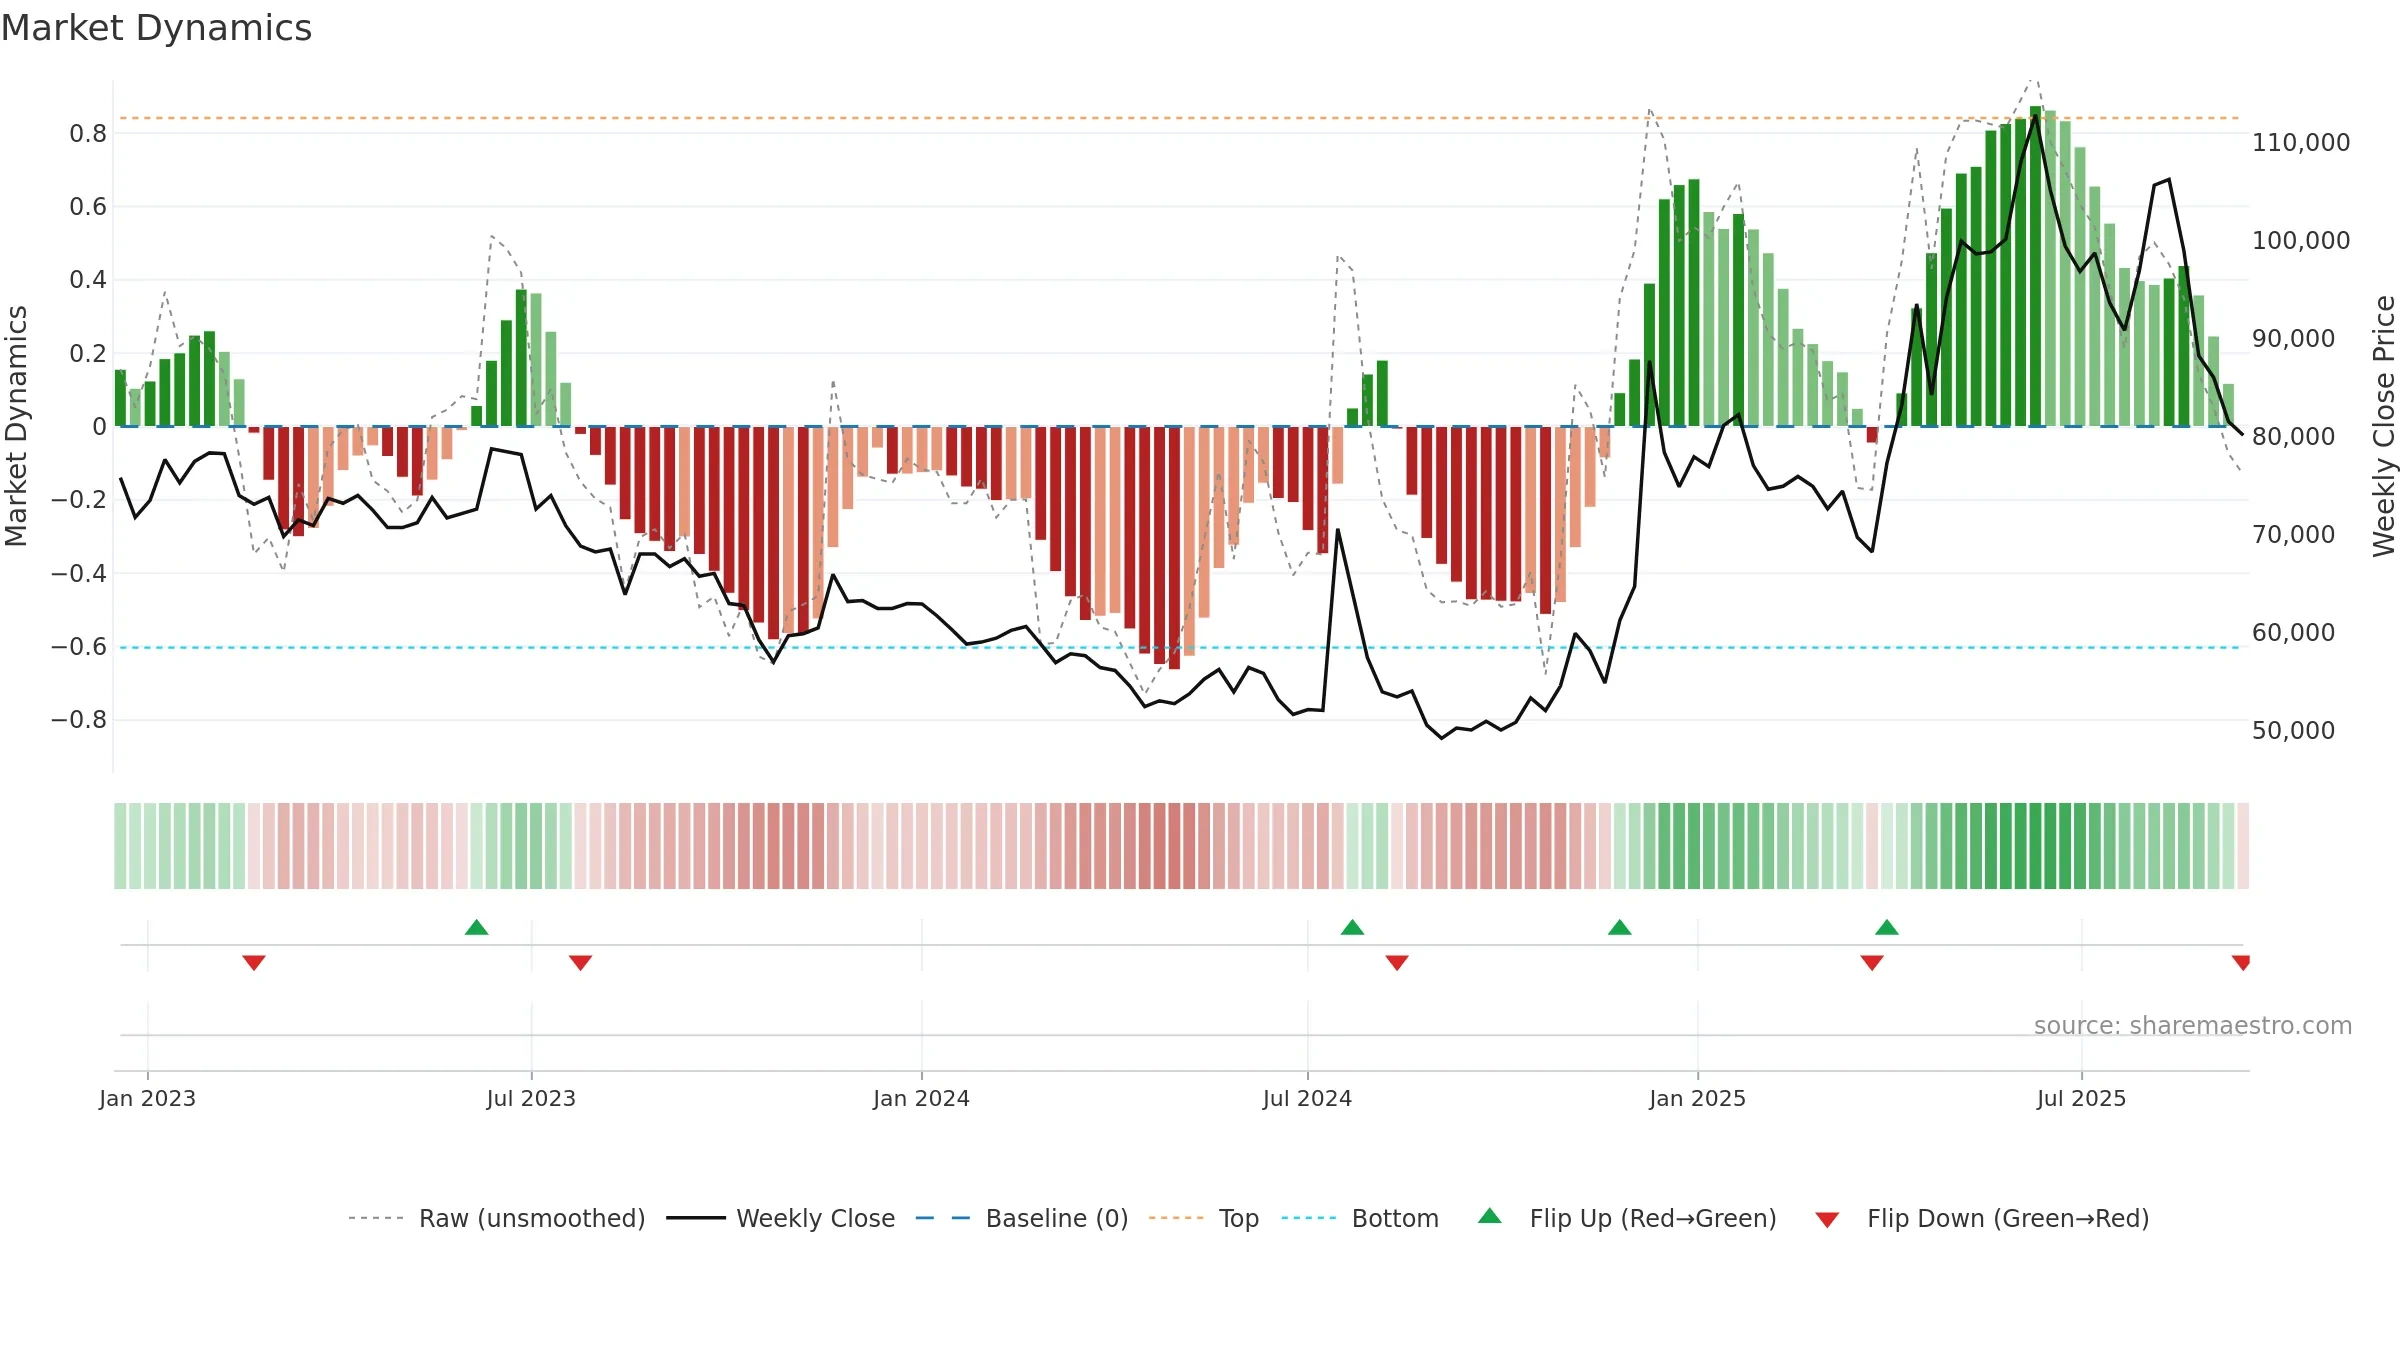Click the Jul 2024 x-axis label
This screenshot has height=1350, width=2400.
point(1307,1098)
